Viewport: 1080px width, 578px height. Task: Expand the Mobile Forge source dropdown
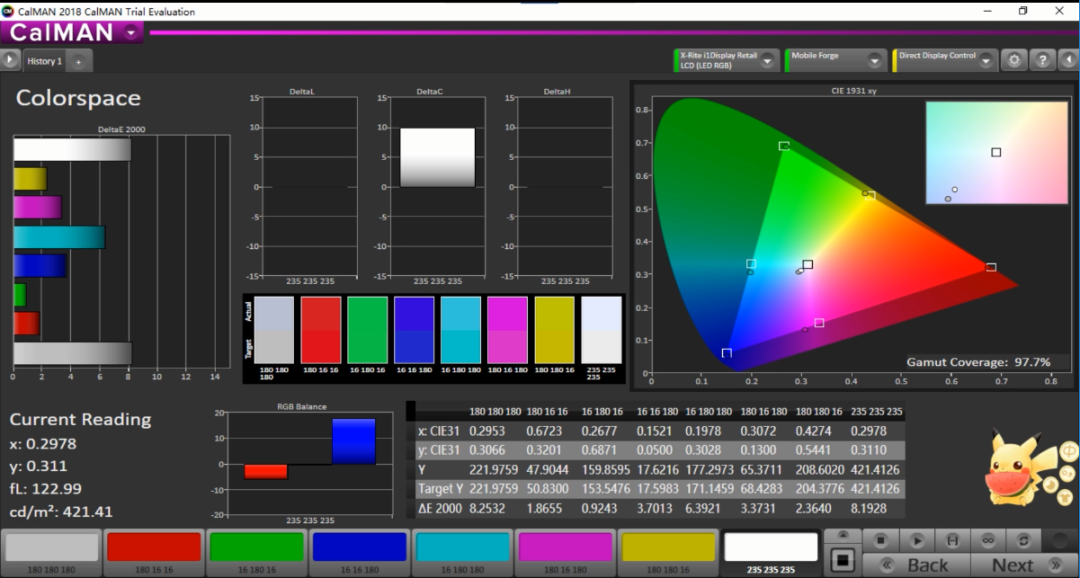(x=875, y=60)
